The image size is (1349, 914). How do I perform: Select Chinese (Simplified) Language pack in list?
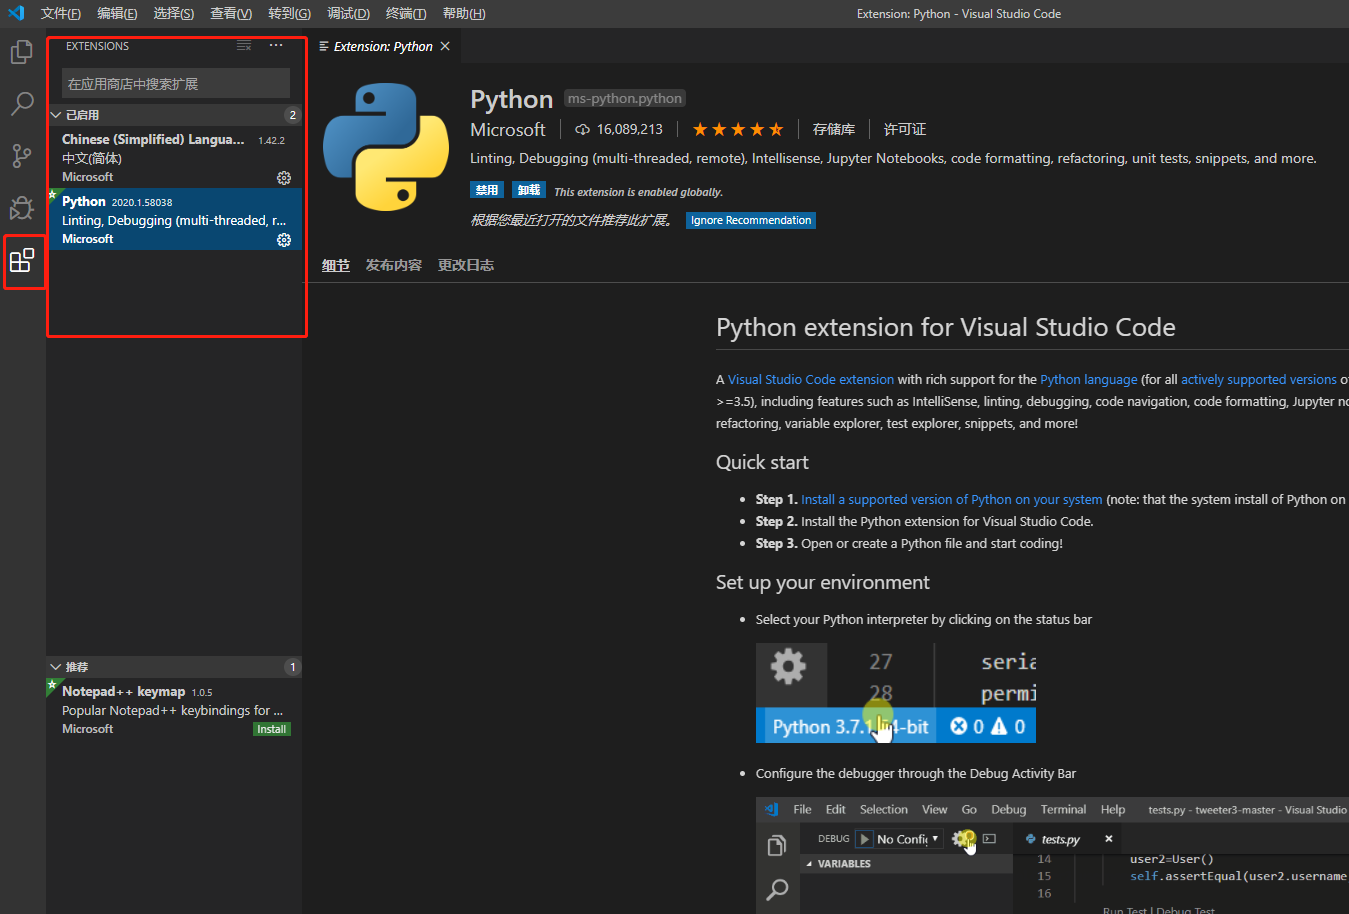tap(175, 158)
